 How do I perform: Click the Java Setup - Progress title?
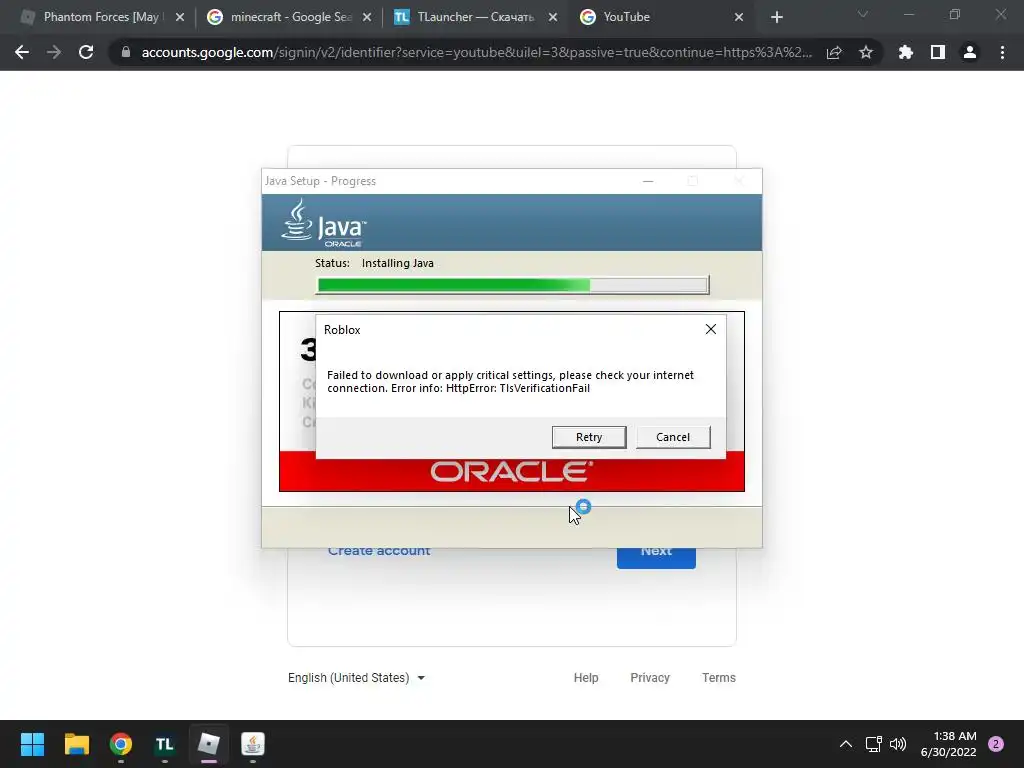click(320, 181)
